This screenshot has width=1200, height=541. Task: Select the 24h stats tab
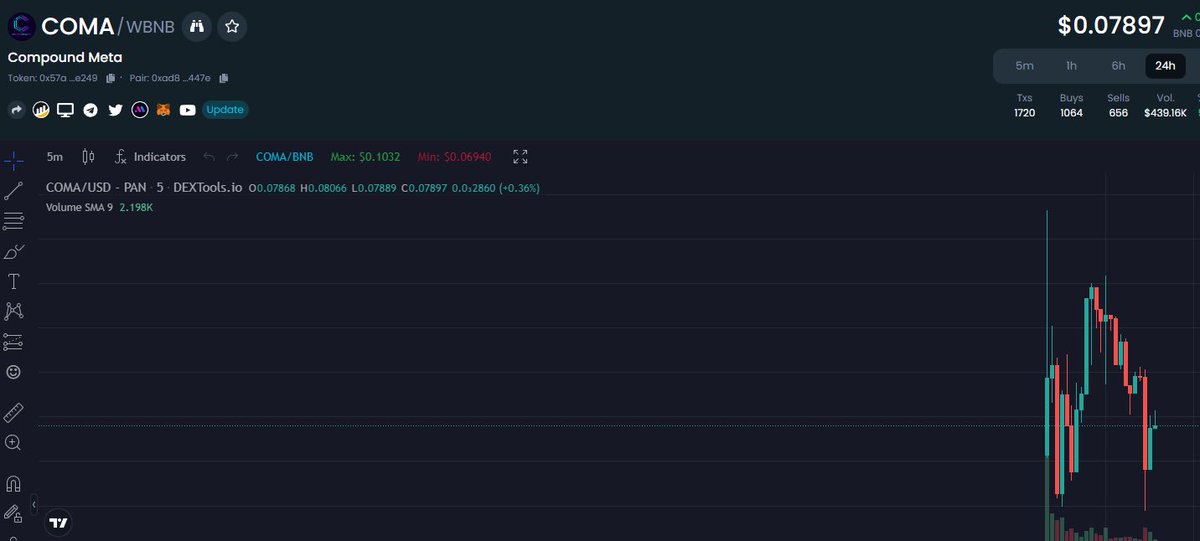(x=1165, y=66)
